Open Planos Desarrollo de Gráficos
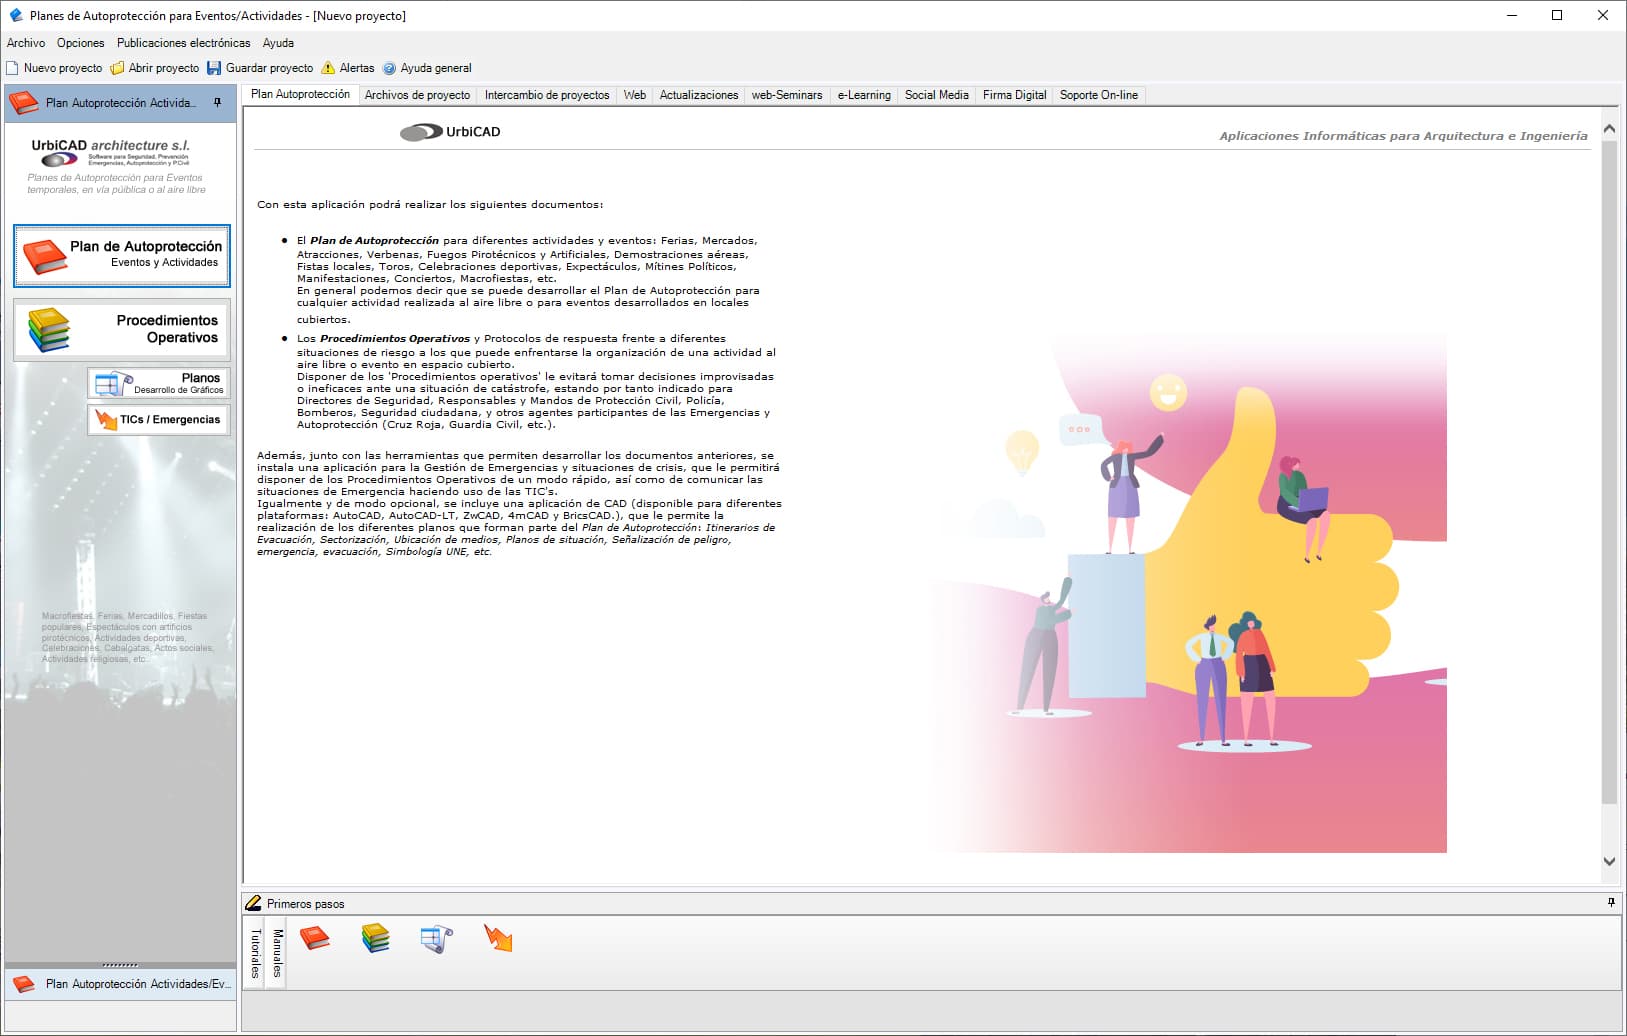The height and width of the screenshot is (1036, 1627). click(x=159, y=383)
